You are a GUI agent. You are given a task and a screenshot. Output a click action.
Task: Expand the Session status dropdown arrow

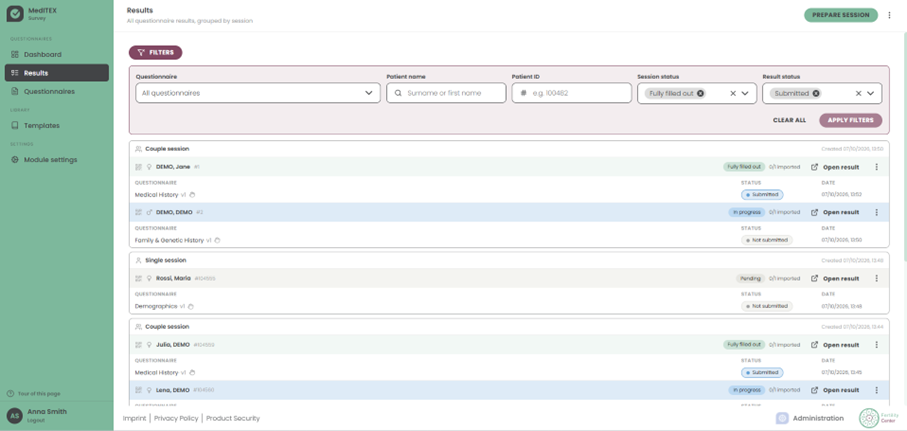point(745,93)
